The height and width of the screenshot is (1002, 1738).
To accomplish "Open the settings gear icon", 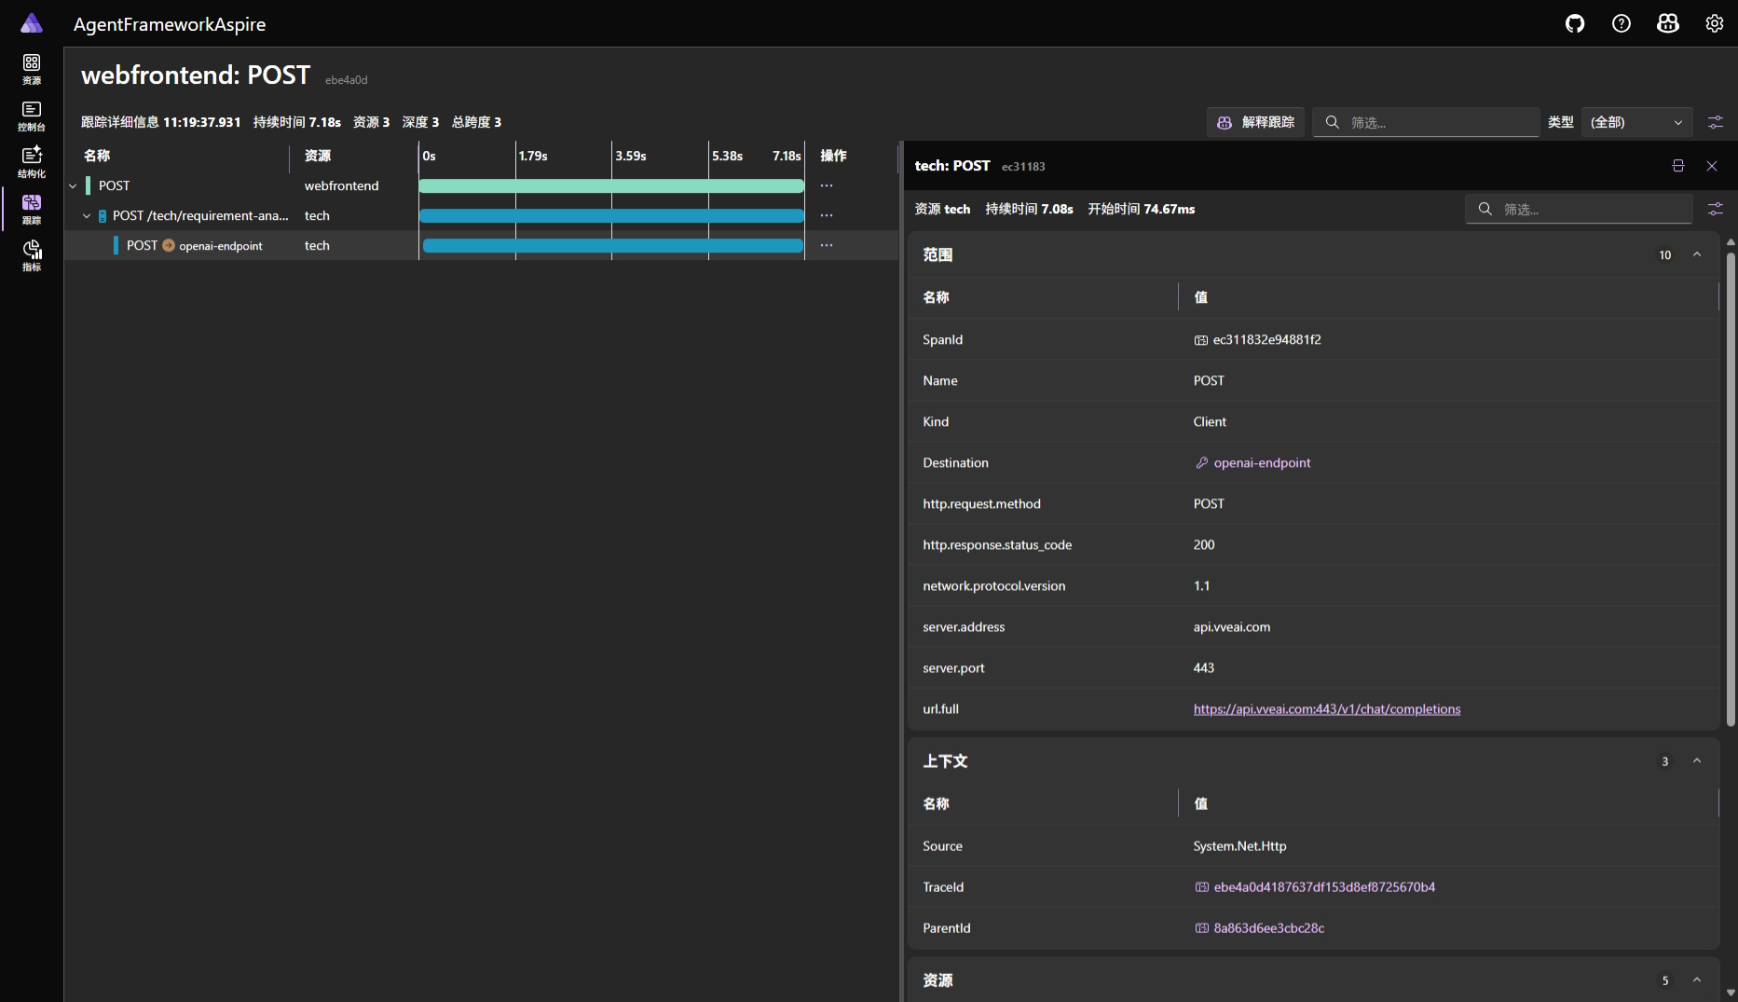I will click(1714, 24).
